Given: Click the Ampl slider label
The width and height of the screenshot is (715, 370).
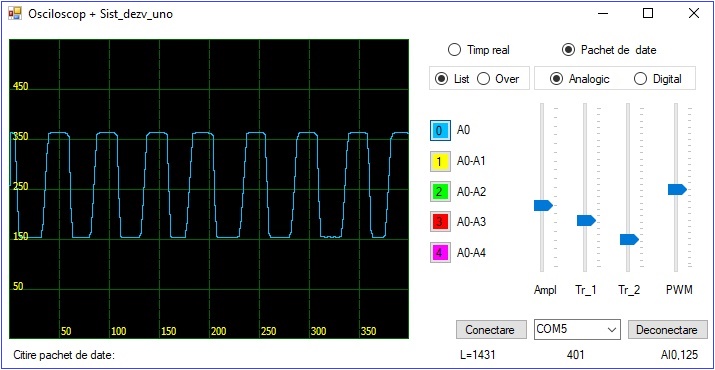Looking at the screenshot, I should click(x=545, y=290).
